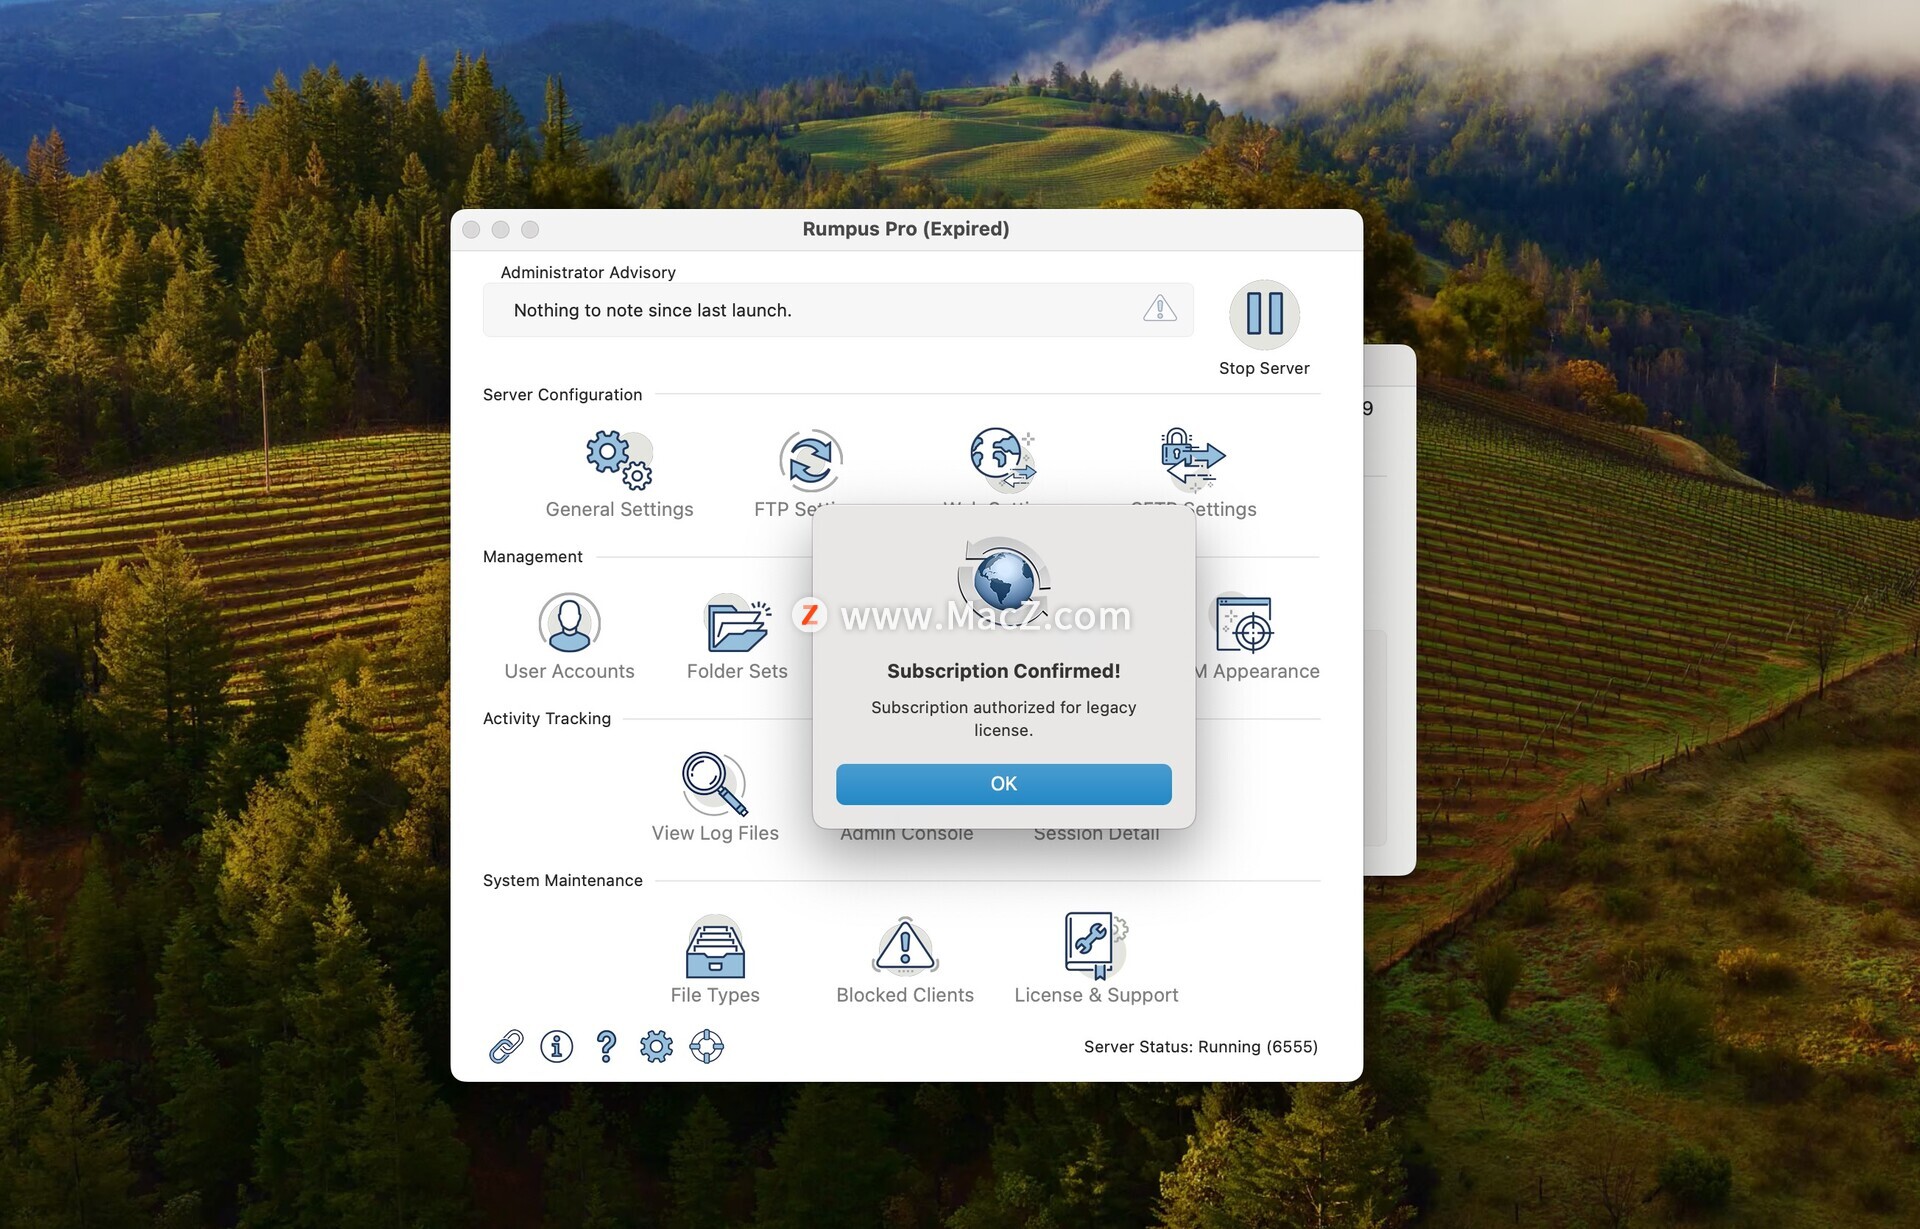Click OK in the Subscription Confirmed dialog
This screenshot has height=1229, width=1920.
pos(1003,784)
